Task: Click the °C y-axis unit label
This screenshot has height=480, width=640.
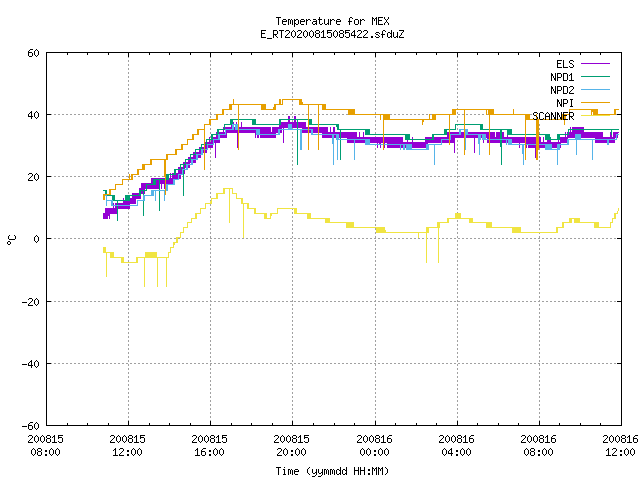Action: pyautogui.click(x=11, y=240)
